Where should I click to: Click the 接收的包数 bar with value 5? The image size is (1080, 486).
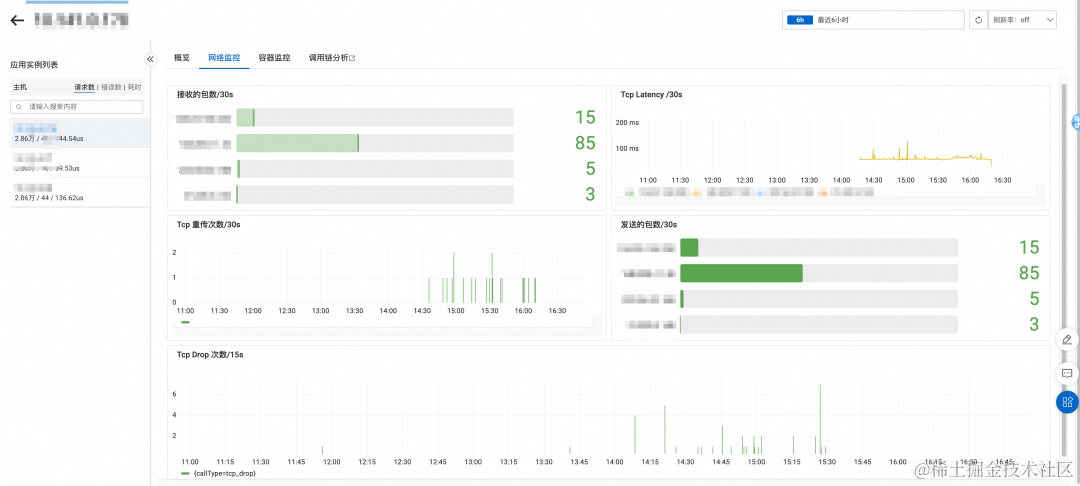coord(375,169)
